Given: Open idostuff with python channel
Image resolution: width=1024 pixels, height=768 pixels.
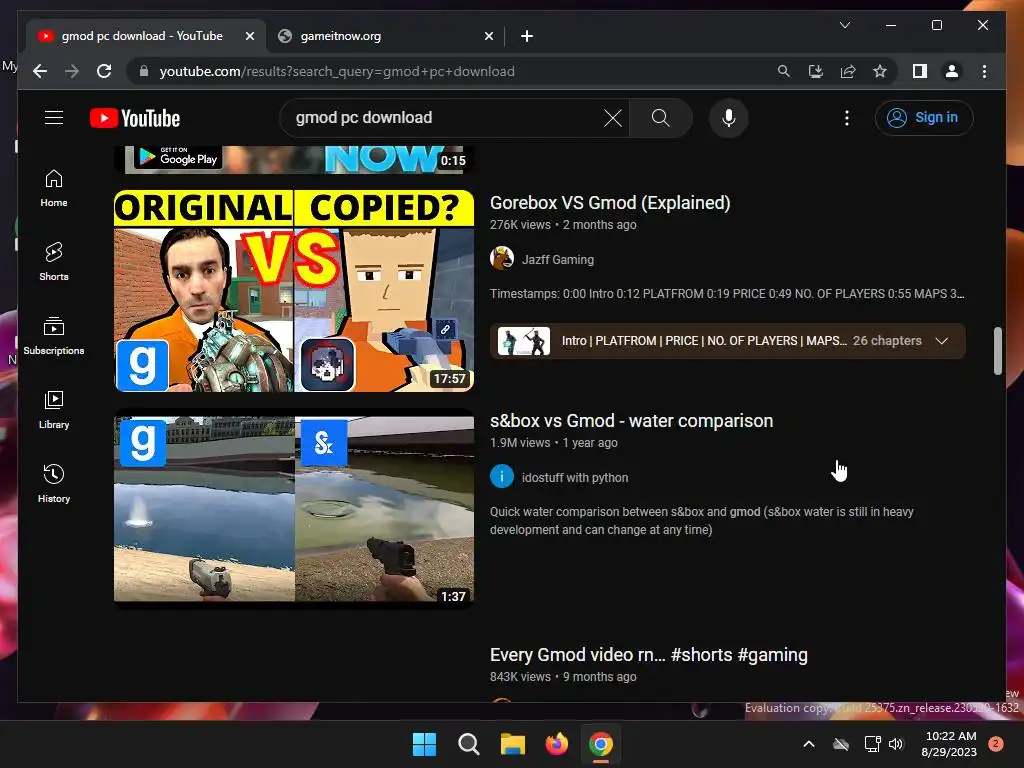Looking at the screenshot, I should (x=575, y=477).
